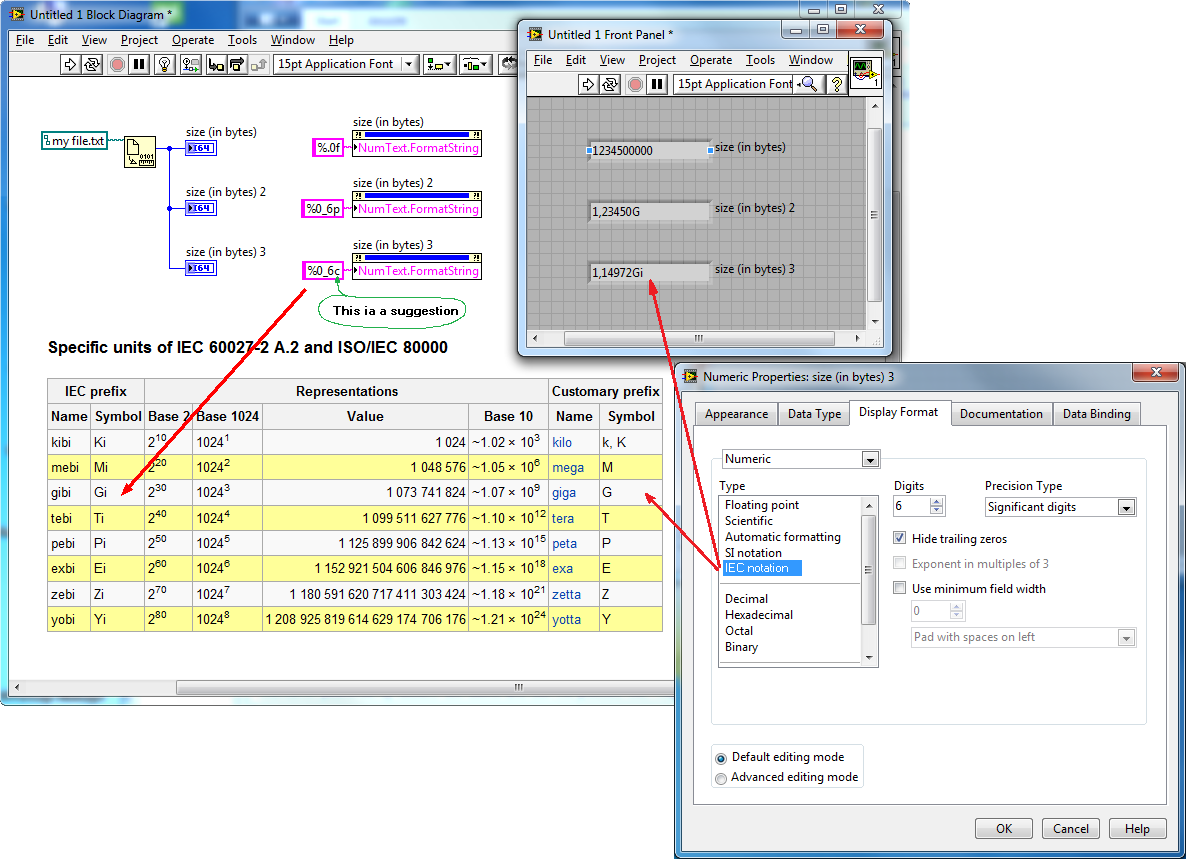Select %.0f string constant
Image resolution: width=1191 pixels, height=863 pixels.
click(328, 147)
